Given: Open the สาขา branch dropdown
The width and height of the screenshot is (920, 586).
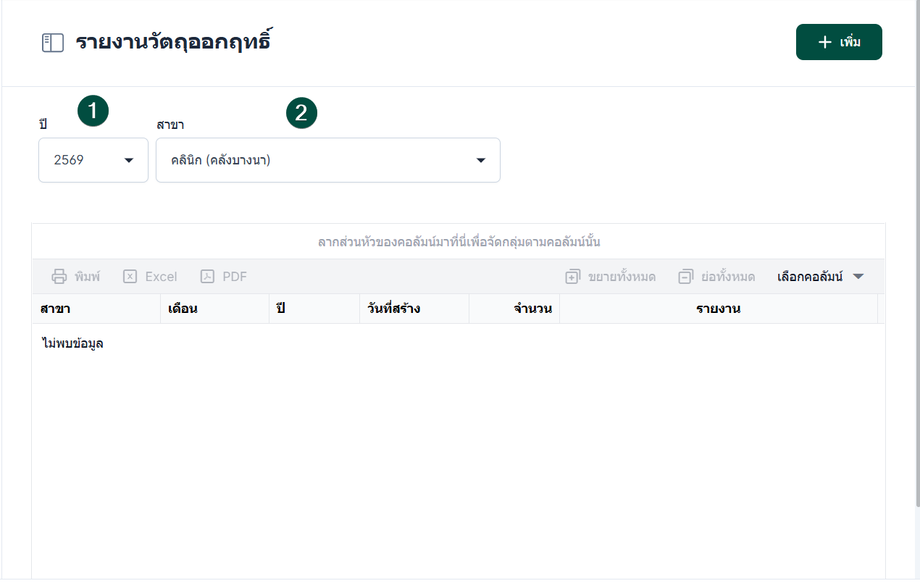Looking at the screenshot, I should [328, 160].
